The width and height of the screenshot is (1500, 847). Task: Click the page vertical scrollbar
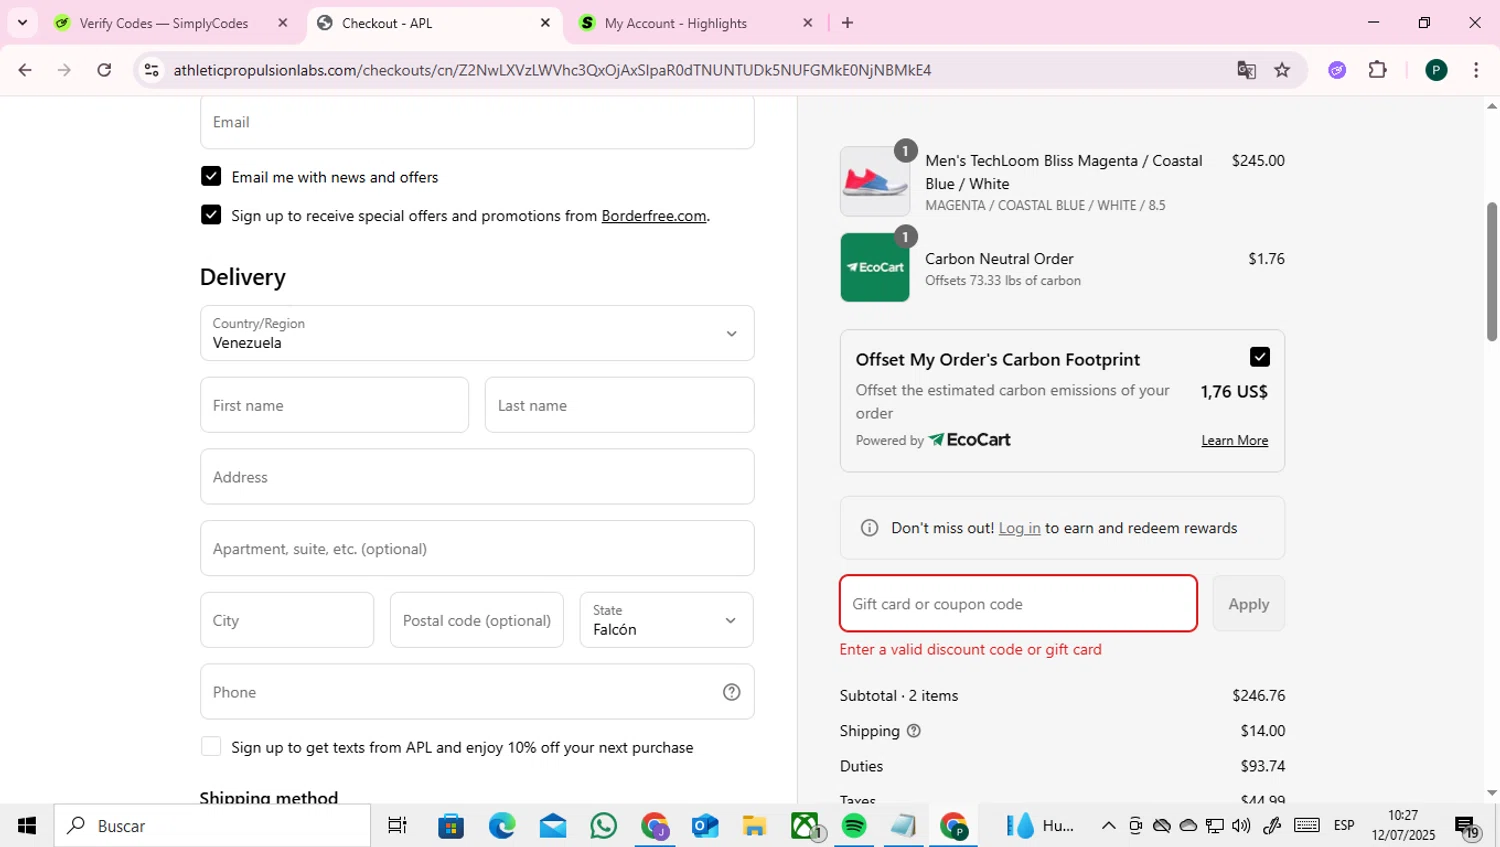(1491, 272)
